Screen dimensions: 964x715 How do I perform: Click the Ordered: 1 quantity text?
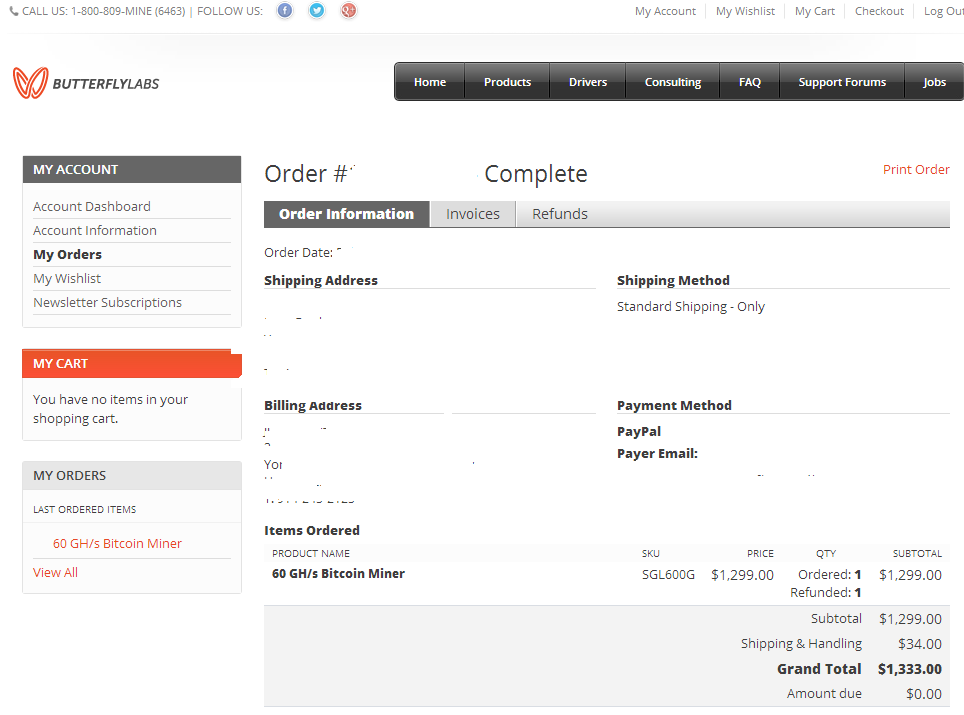[x=829, y=575]
